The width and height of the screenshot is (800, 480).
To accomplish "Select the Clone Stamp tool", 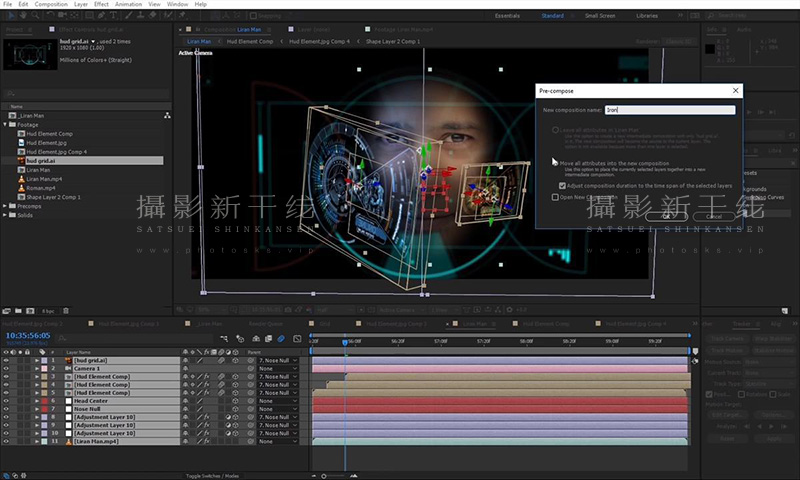I will click(x=140, y=15).
